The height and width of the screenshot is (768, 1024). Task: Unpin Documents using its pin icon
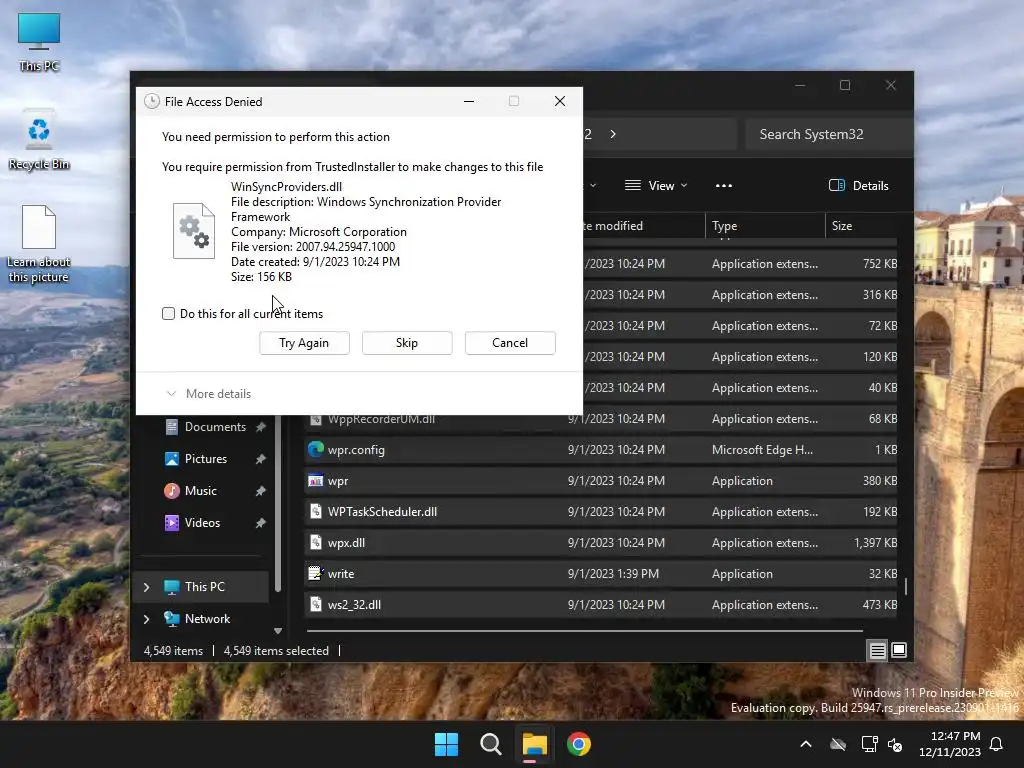point(261,427)
